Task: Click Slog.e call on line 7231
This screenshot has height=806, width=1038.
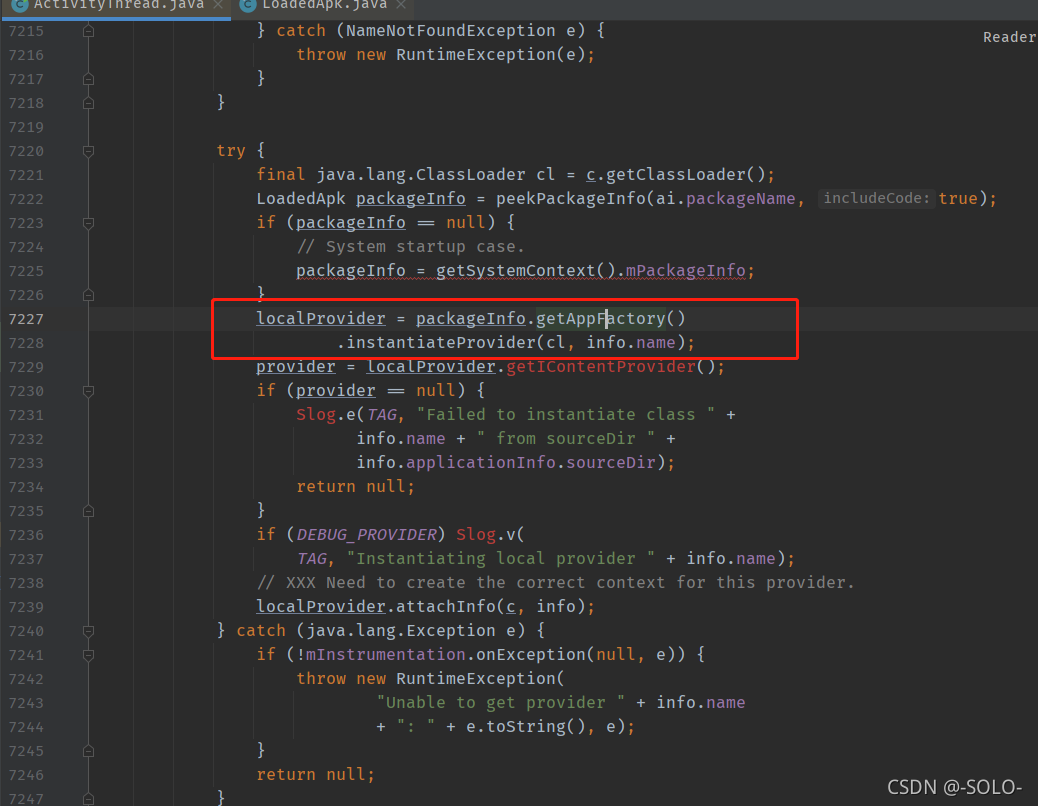Action: tap(326, 414)
